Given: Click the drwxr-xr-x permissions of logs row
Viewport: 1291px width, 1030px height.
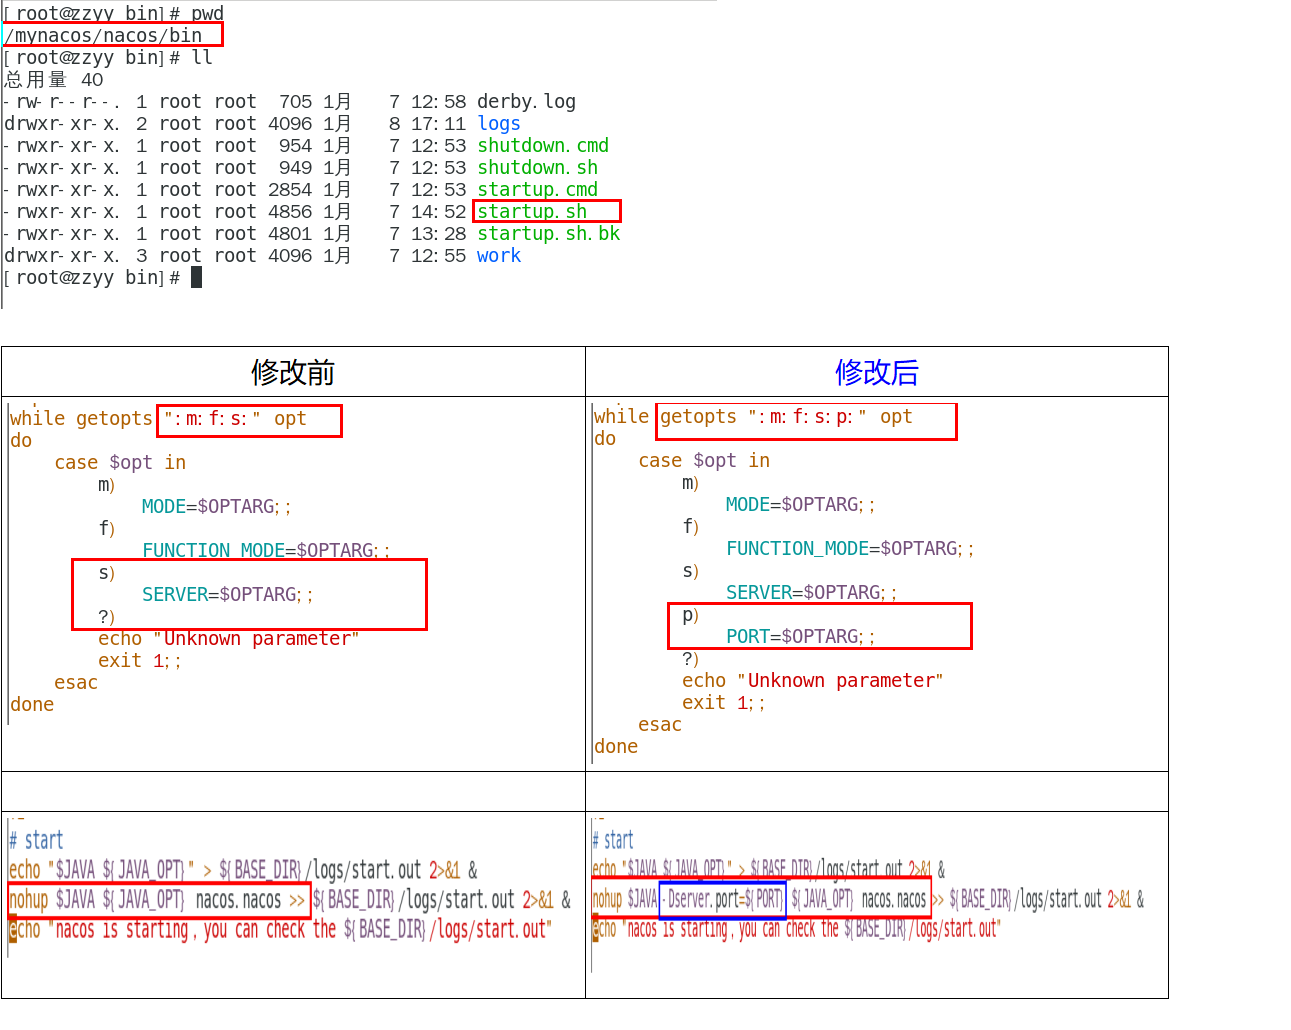Looking at the screenshot, I should [x=62, y=124].
